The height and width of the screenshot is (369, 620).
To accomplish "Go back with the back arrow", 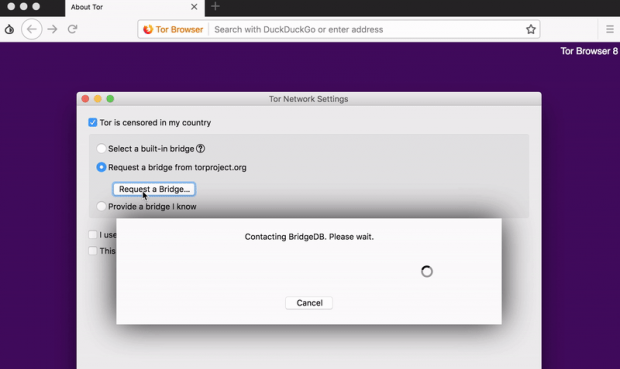I will point(32,29).
